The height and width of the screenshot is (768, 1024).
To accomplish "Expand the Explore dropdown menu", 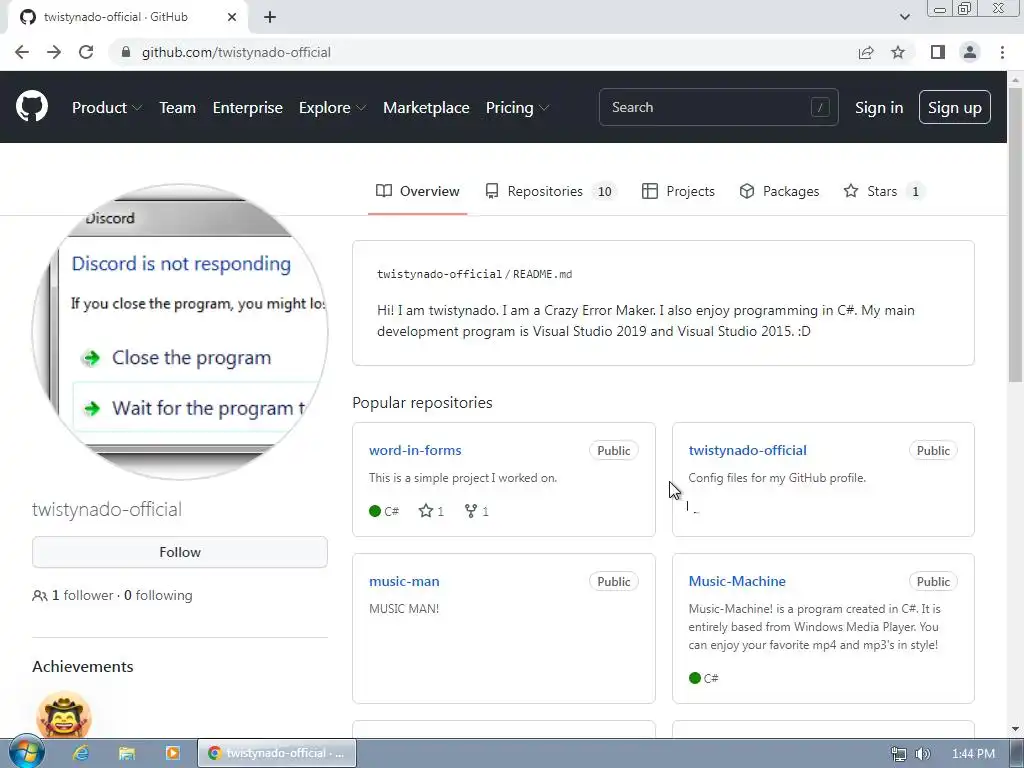I will [332, 108].
